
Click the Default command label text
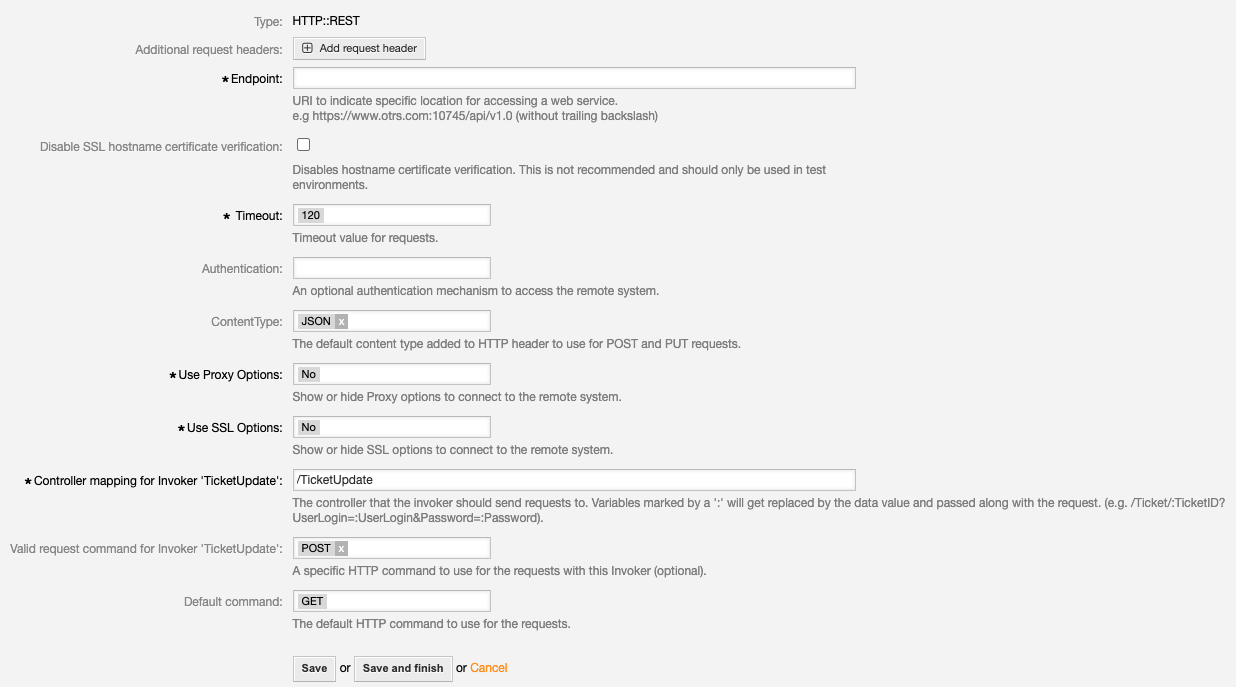[x=233, y=602]
